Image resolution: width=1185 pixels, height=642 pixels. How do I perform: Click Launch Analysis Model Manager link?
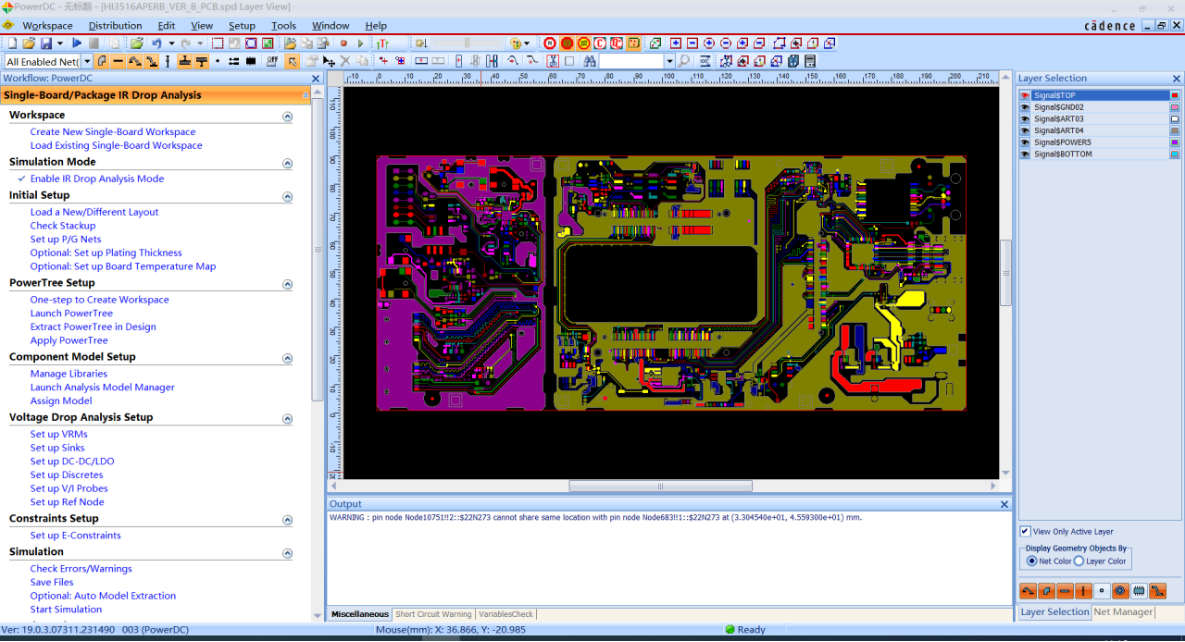[102, 387]
